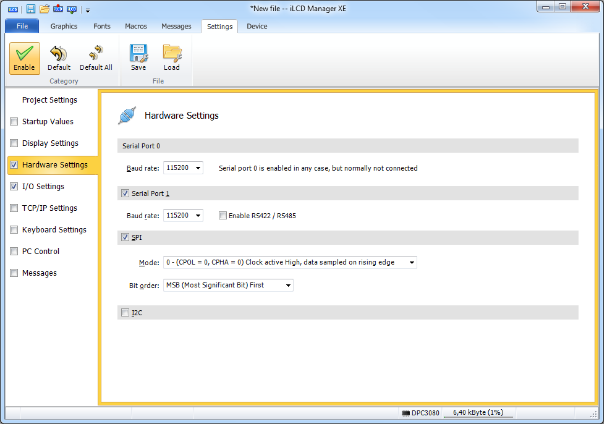Viewport: 604px width, 424px height.
Task: Open the File menu button
Action: [21, 26]
